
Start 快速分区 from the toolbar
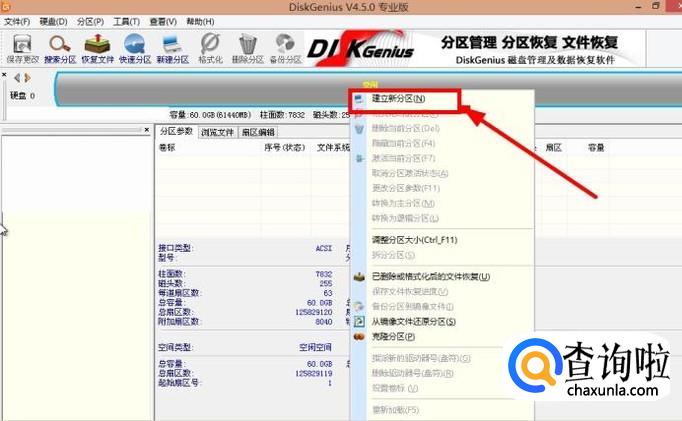click(x=135, y=48)
